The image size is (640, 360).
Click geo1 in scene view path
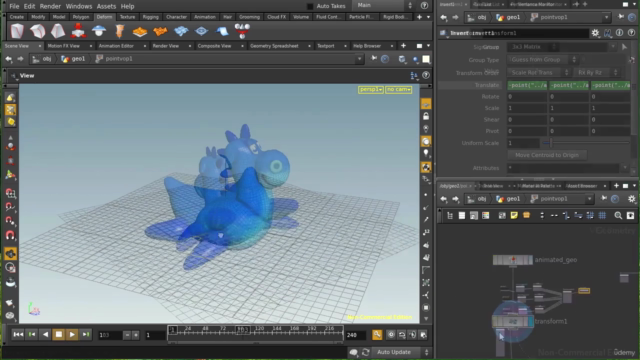click(x=74, y=59)
